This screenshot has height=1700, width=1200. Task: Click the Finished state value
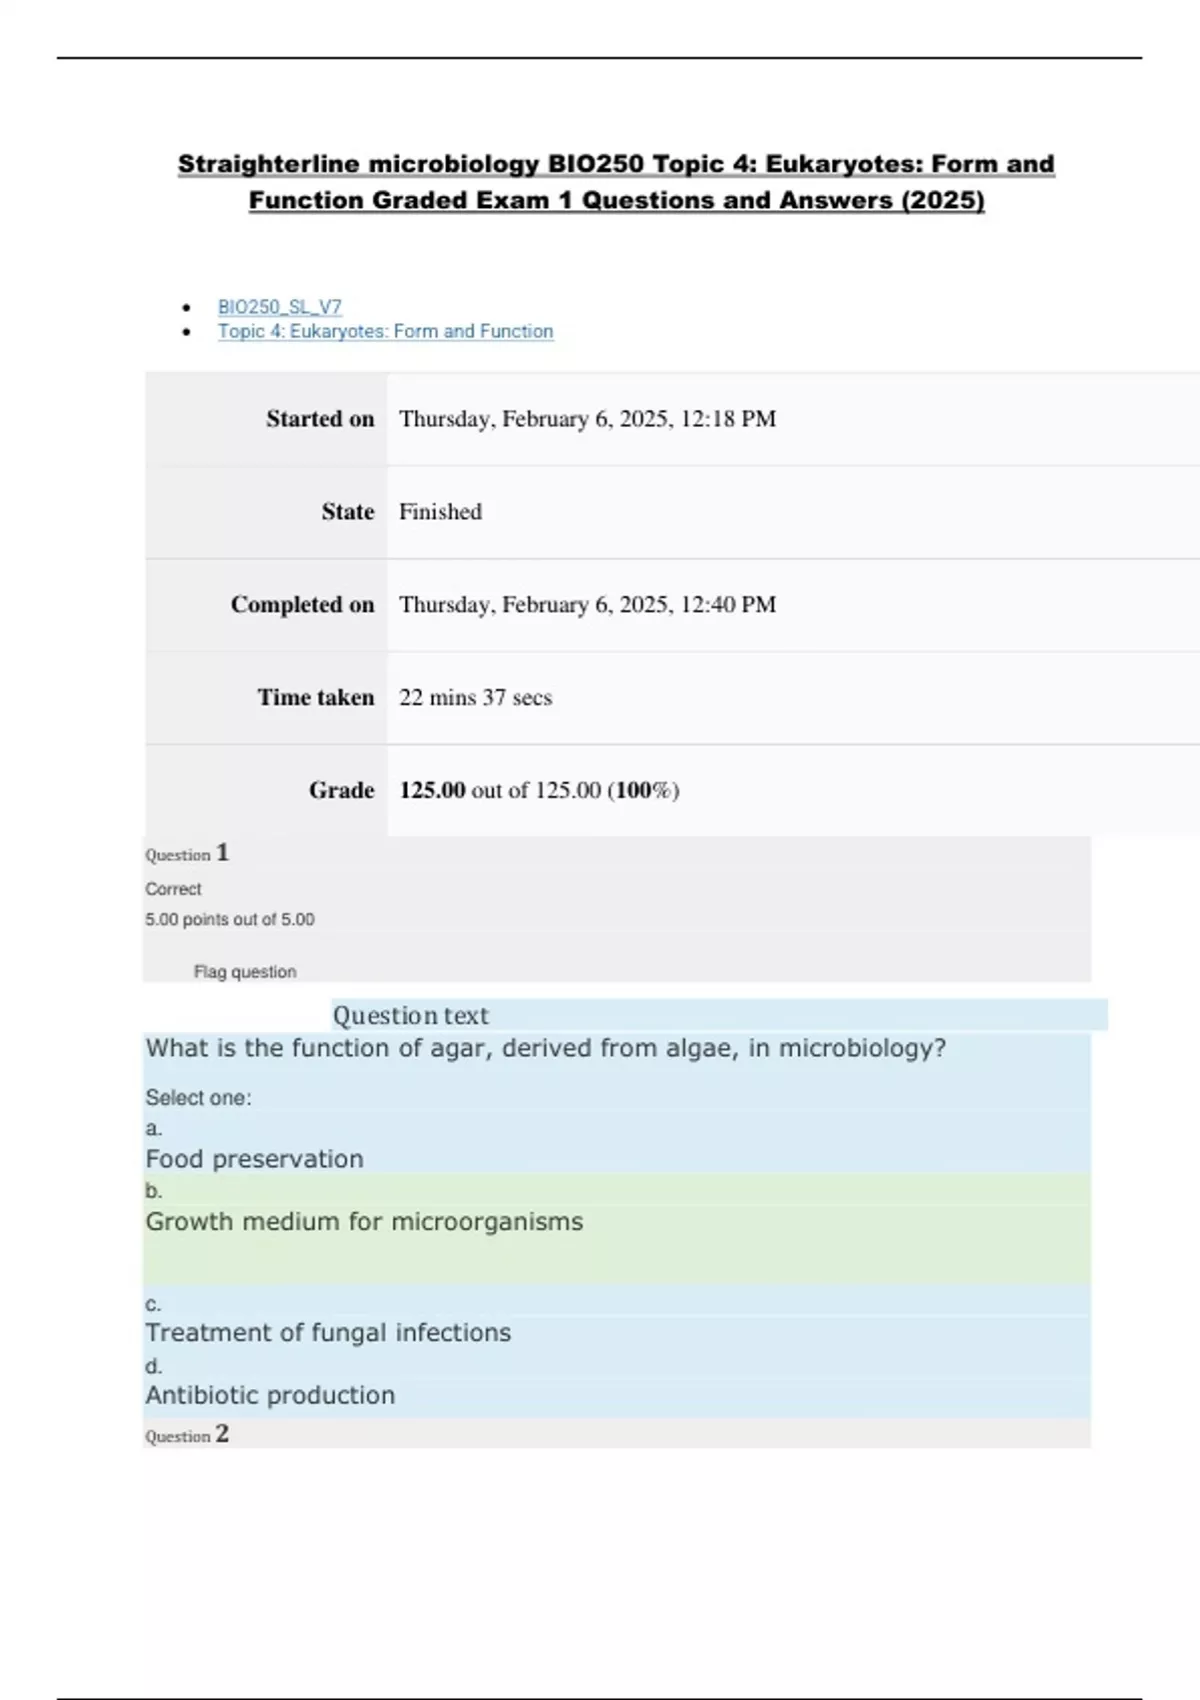tap(440, 512)
